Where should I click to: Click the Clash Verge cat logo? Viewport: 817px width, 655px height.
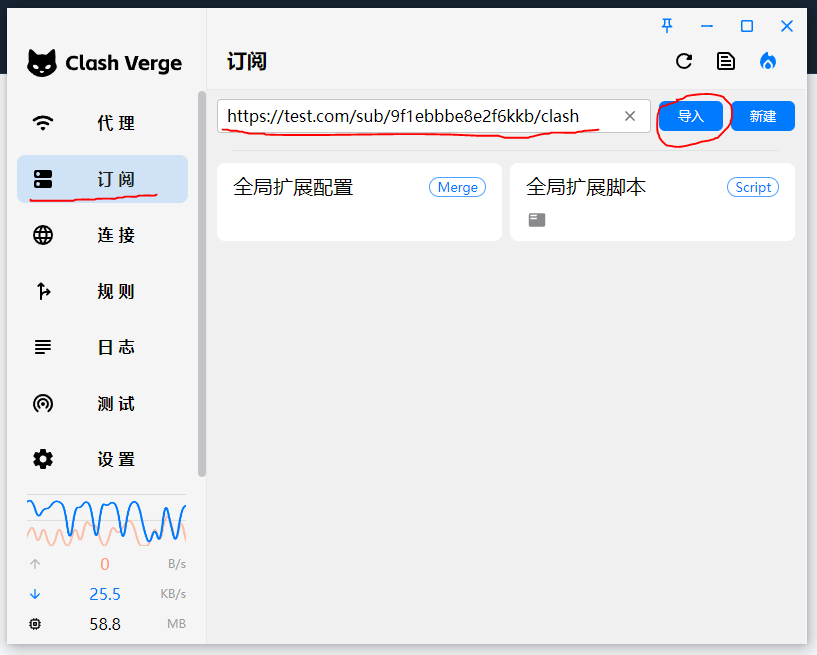[42, 63]
